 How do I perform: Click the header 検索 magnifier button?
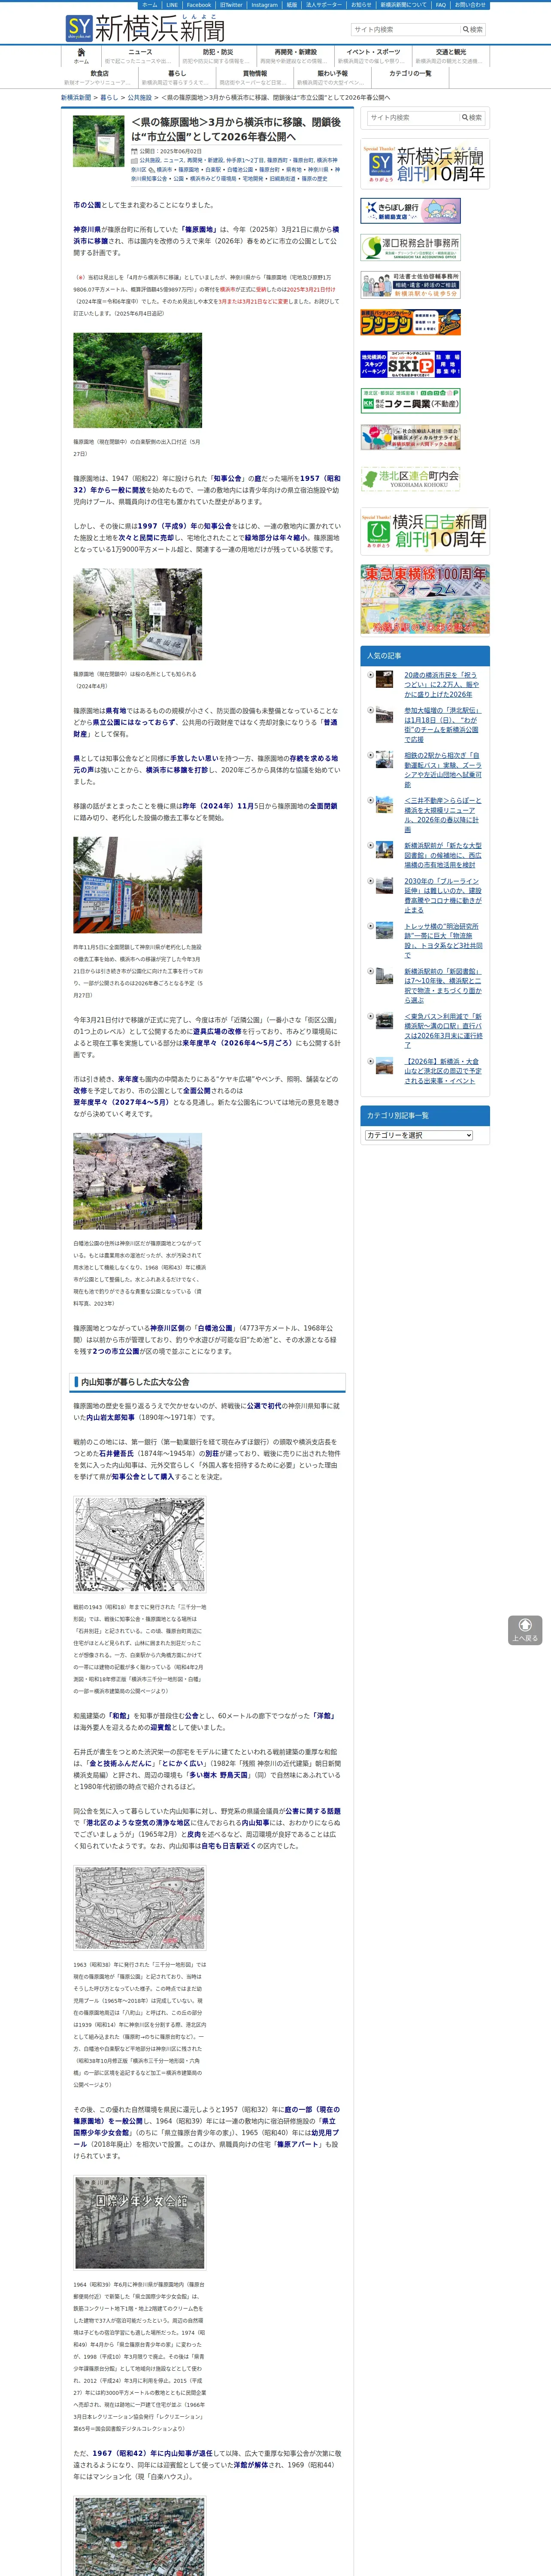[x=473, y=30]
